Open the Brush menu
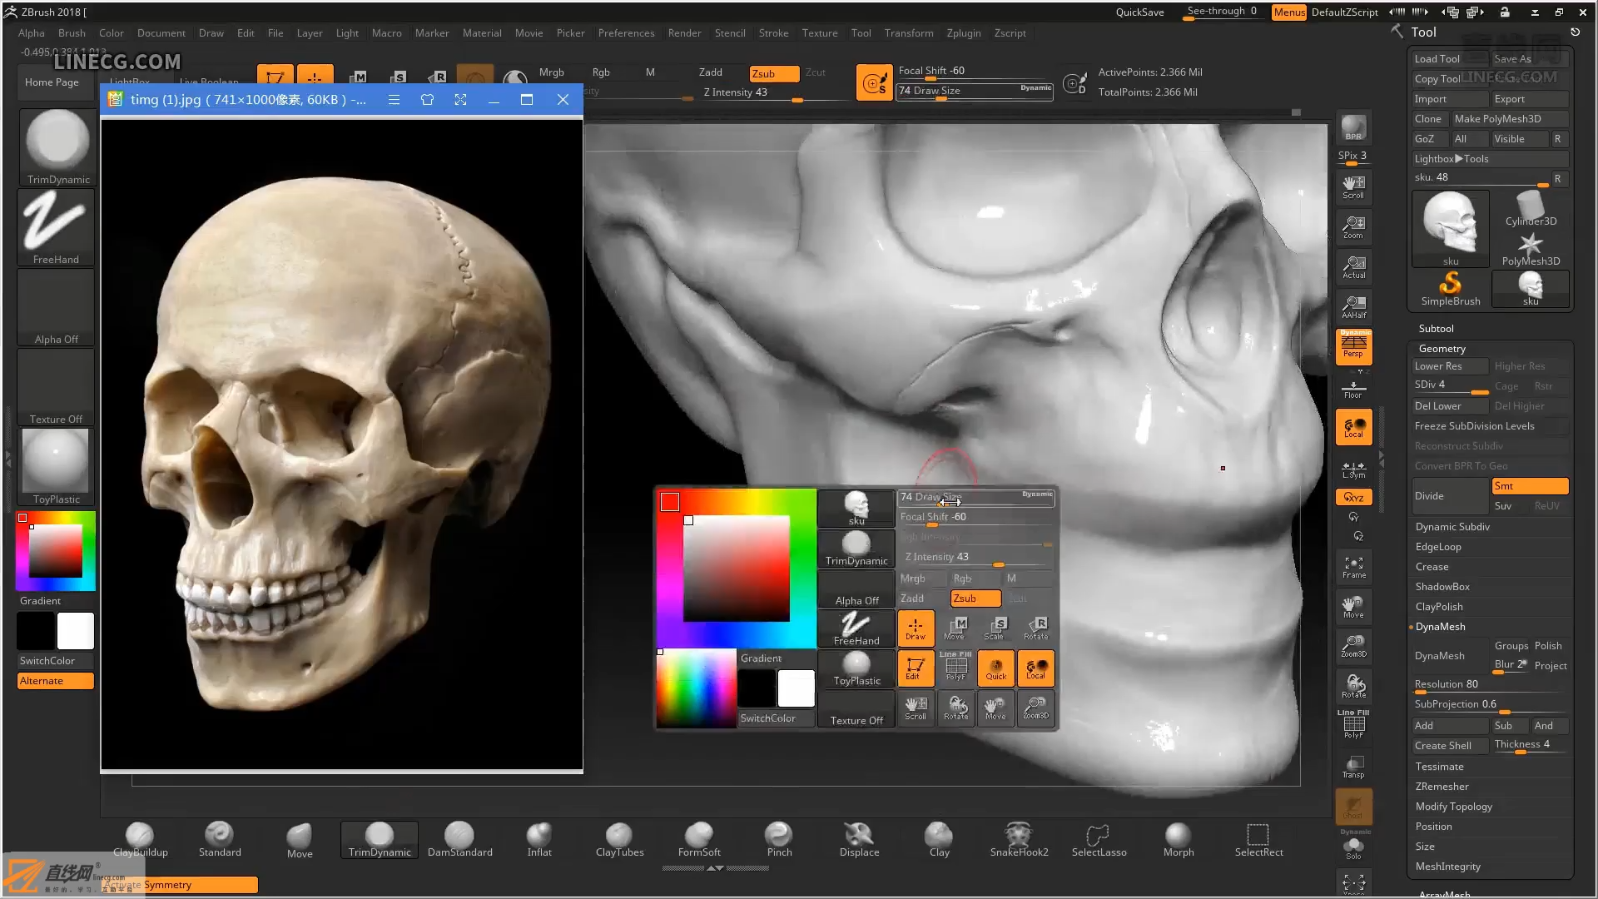This screenshot has height=899, width=1598. tap(72, 33)
